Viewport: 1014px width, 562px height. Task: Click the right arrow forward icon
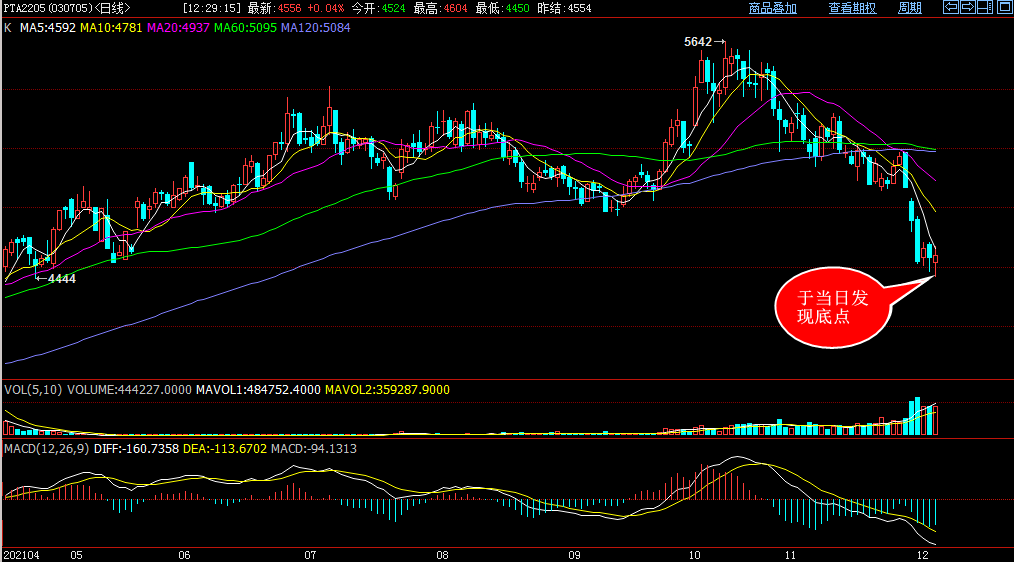pyautogui.click(x=968, y=8)
